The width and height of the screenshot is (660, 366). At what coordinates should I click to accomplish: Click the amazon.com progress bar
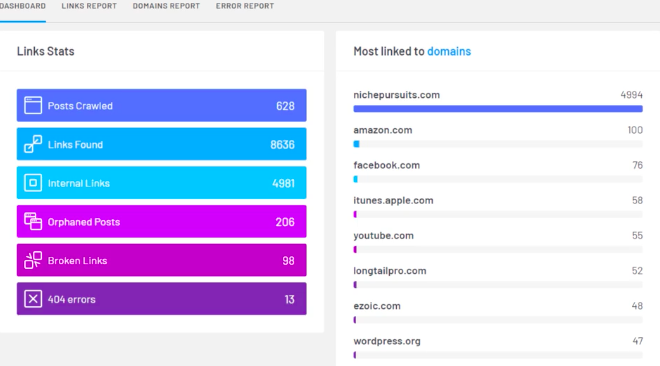click(x=498, y=144)
